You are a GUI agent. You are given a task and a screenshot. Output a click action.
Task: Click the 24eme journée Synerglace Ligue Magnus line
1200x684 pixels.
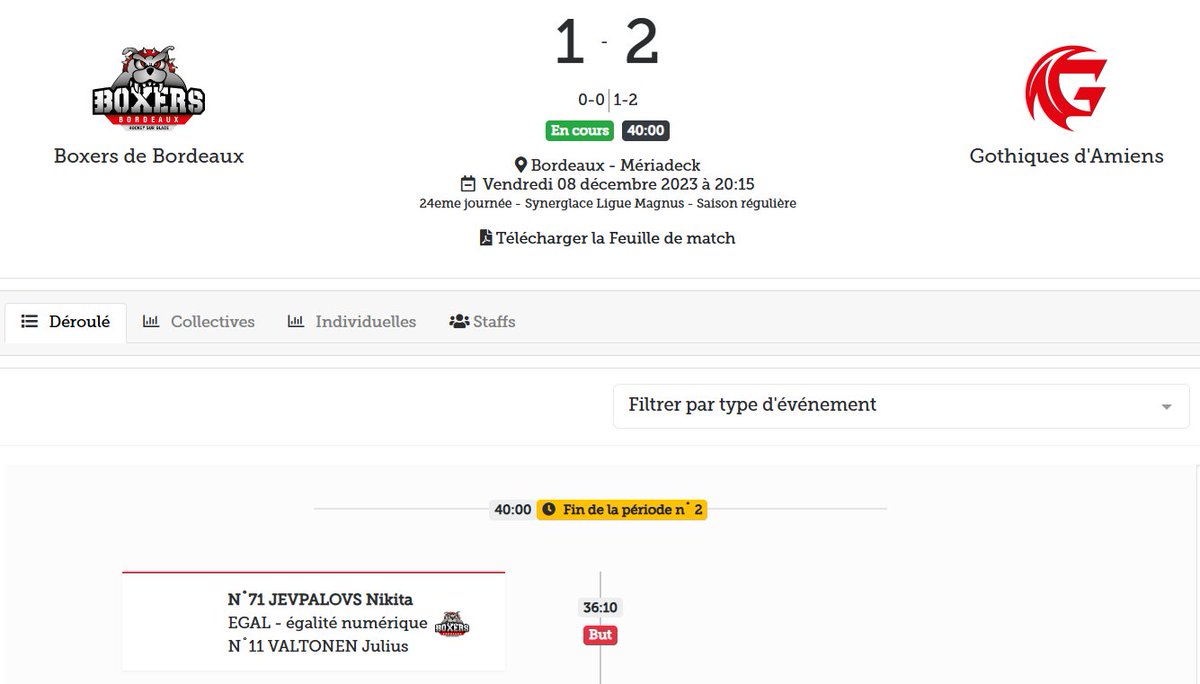point(608,203)
